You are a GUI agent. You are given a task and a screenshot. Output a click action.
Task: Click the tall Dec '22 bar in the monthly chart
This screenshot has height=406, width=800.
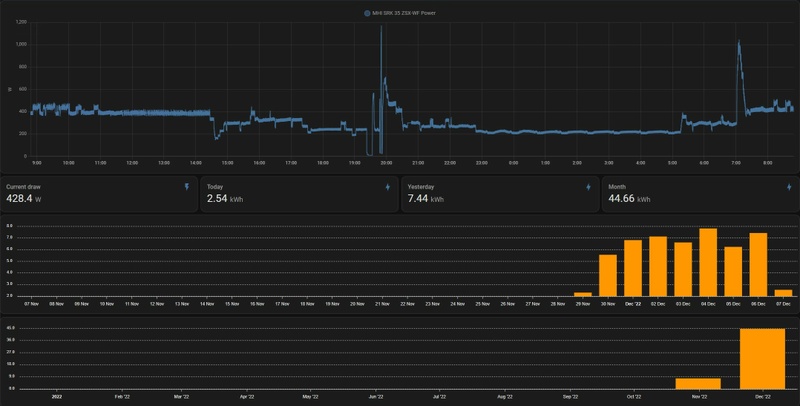pyautogui.click(x=762, y=359)
